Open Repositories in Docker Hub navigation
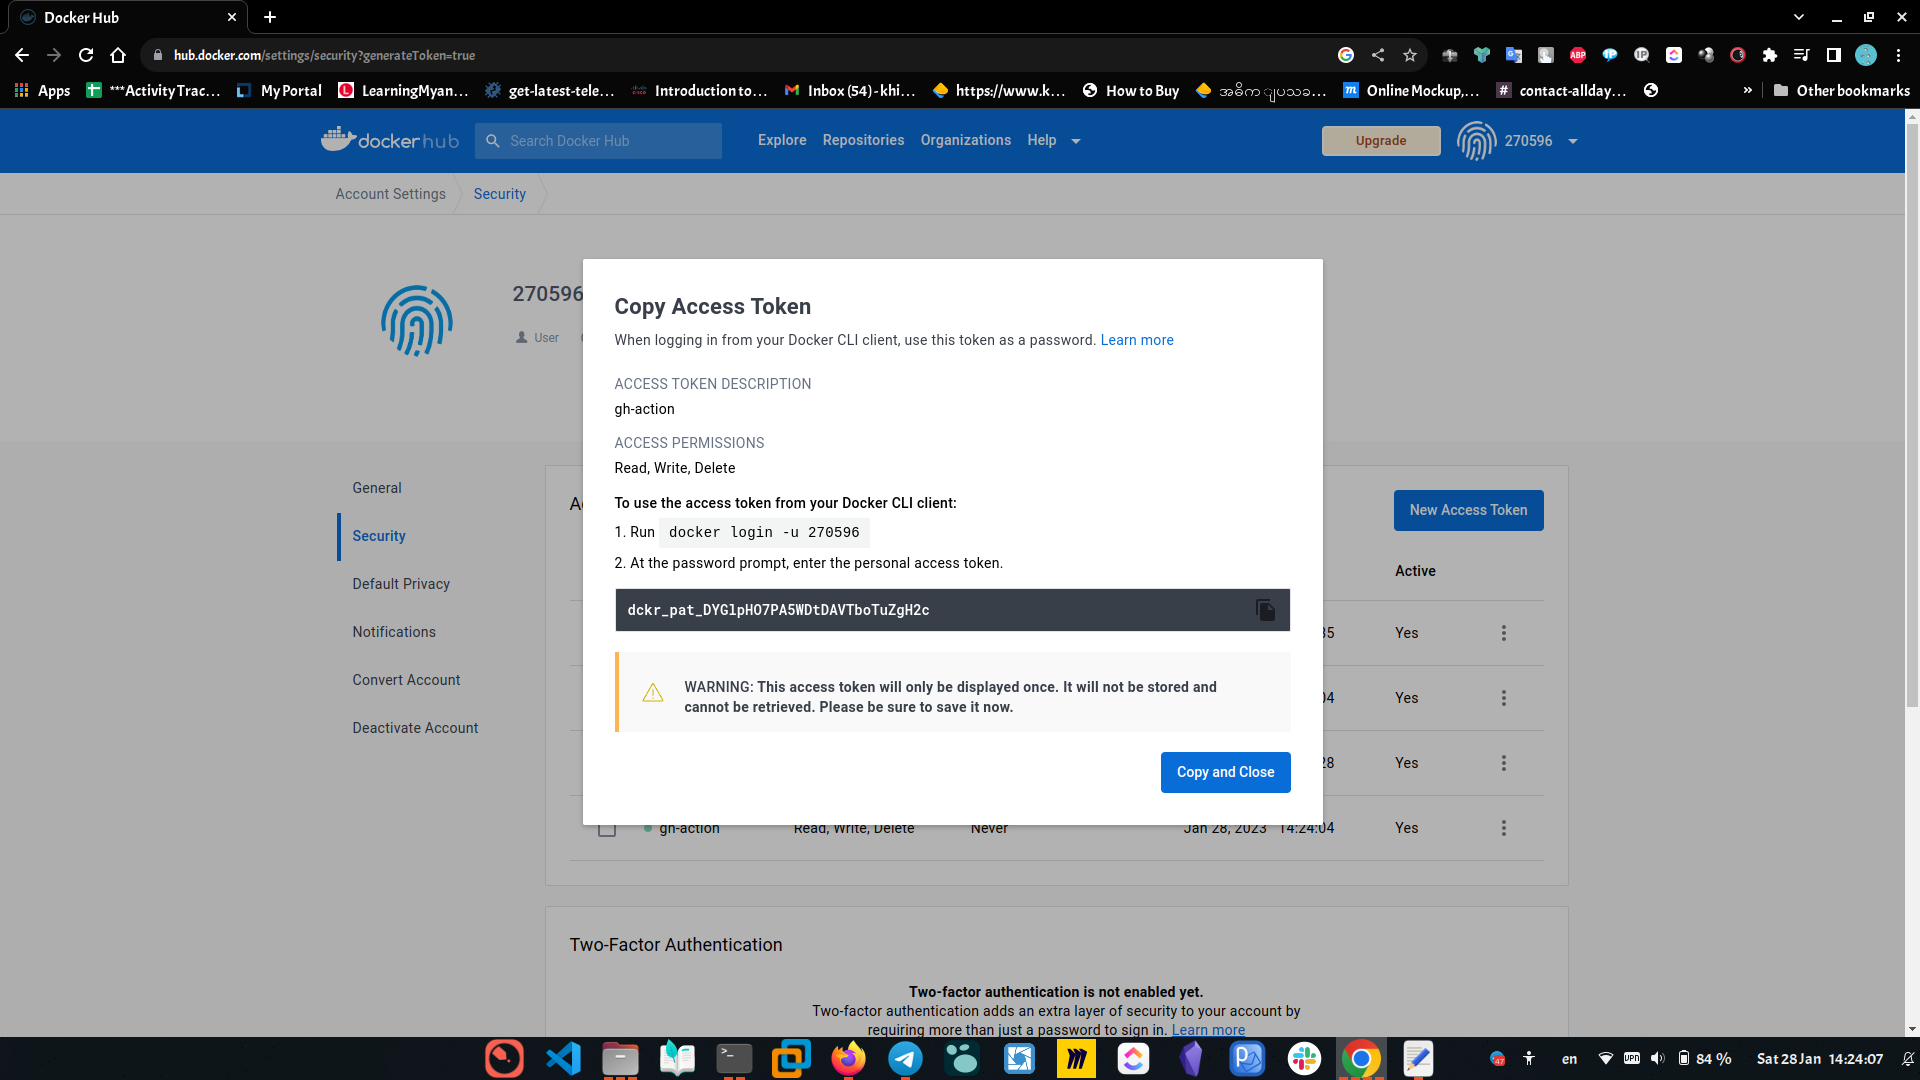 pos(863,140)
